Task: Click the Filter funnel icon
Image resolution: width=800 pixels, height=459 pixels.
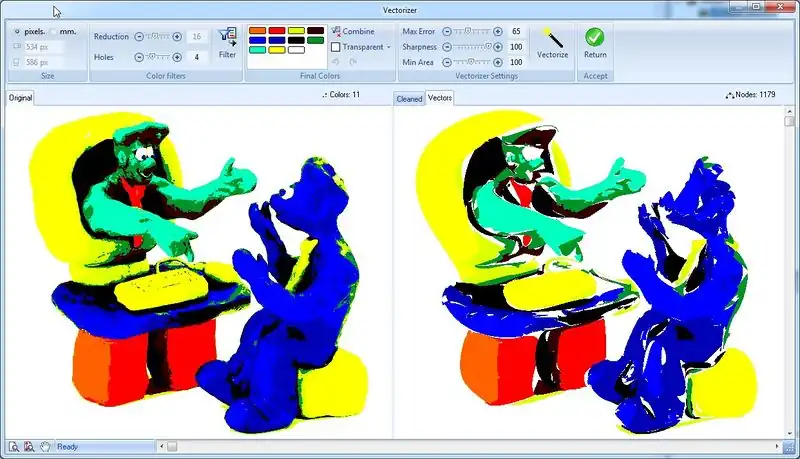Action: [x=227, y=38]
